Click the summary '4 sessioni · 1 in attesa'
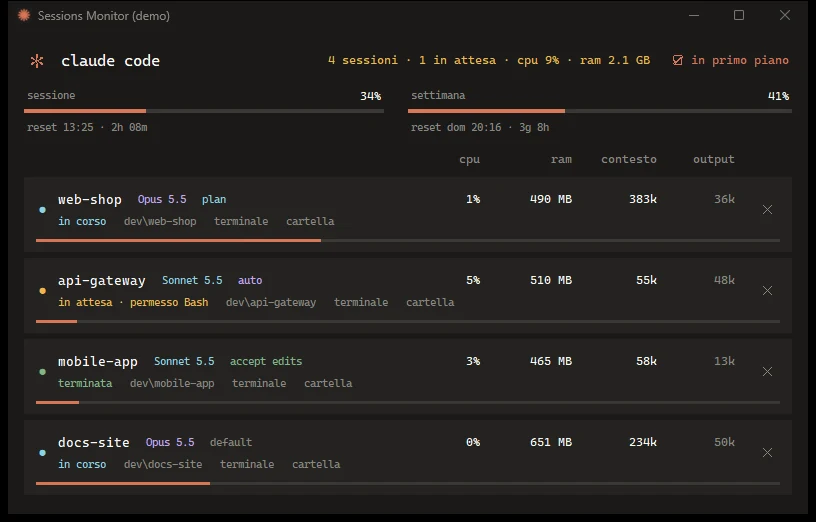 click(412, 60)
